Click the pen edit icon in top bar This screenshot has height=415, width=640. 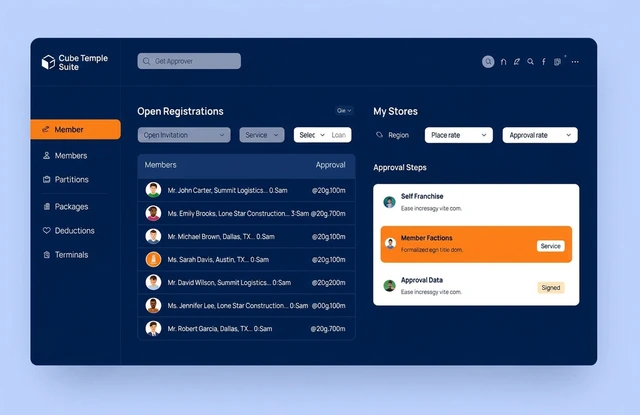click(517, 62)
